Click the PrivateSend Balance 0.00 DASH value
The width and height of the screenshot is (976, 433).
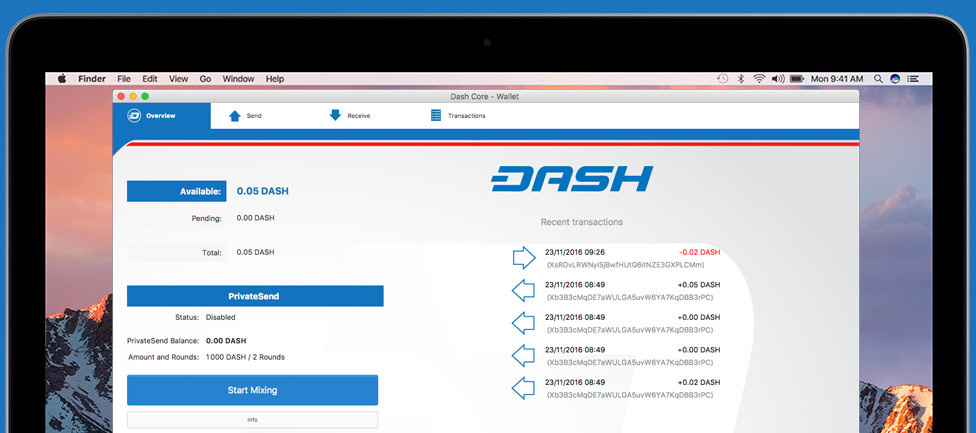click(226, 341)
